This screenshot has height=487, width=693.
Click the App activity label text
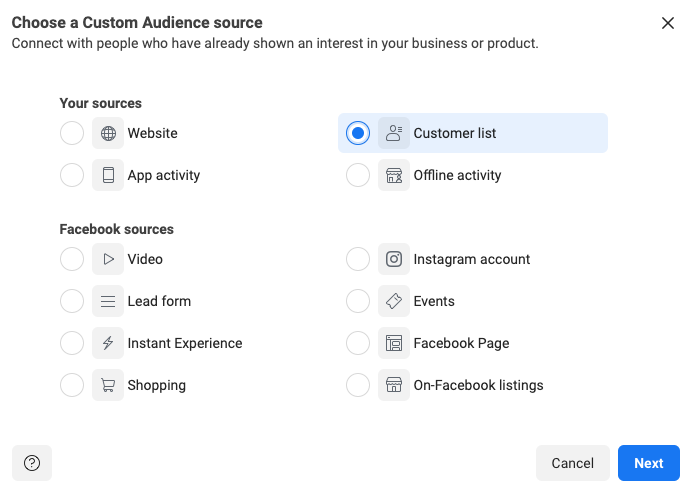(164, 175)
